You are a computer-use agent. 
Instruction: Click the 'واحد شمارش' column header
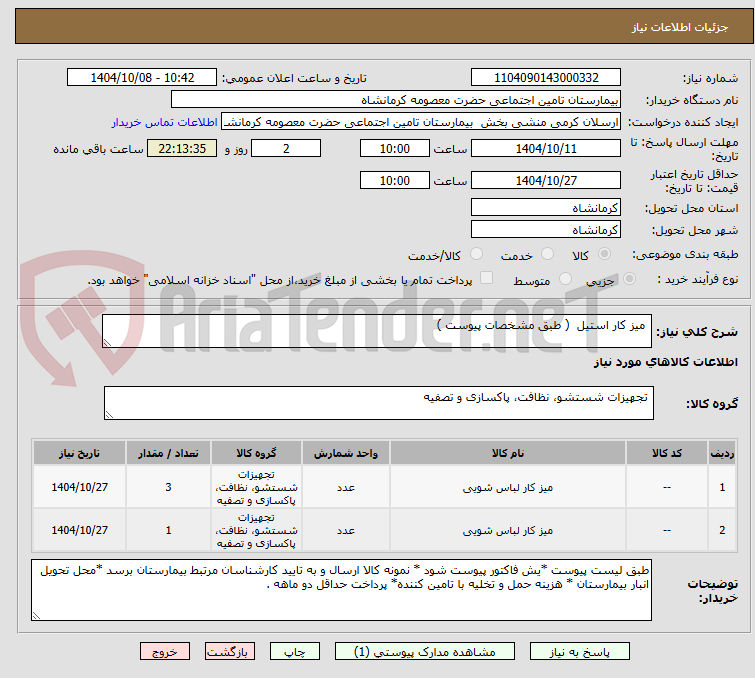point(346,453)
